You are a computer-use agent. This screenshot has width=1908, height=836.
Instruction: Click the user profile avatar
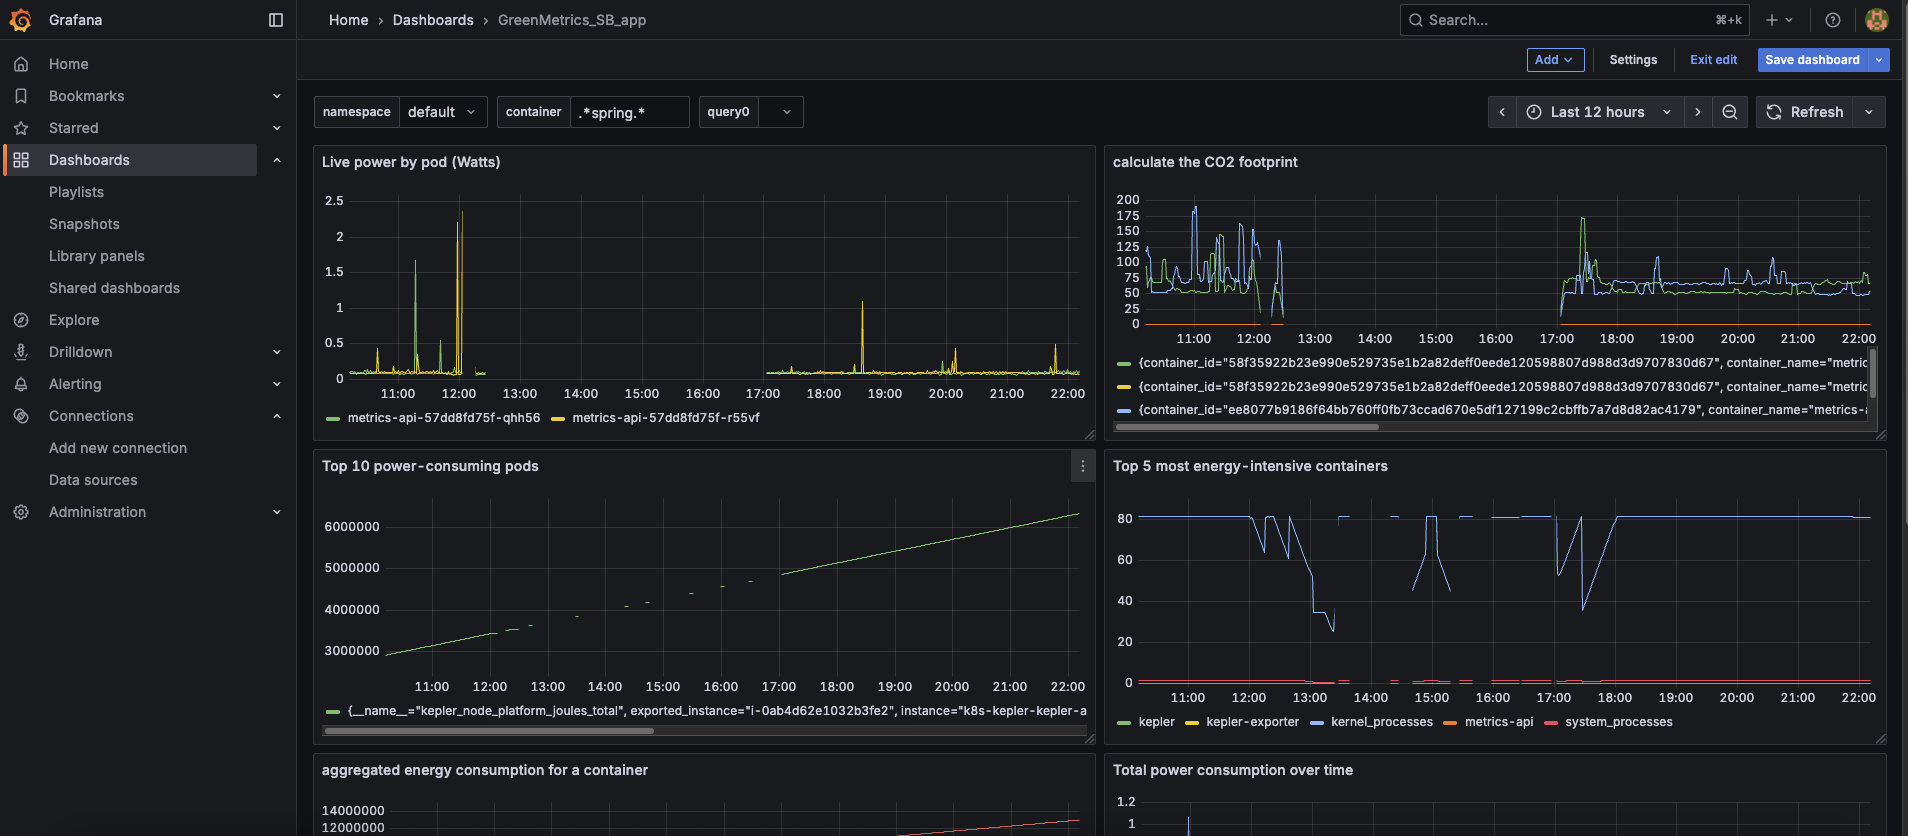click(1876, 20)
